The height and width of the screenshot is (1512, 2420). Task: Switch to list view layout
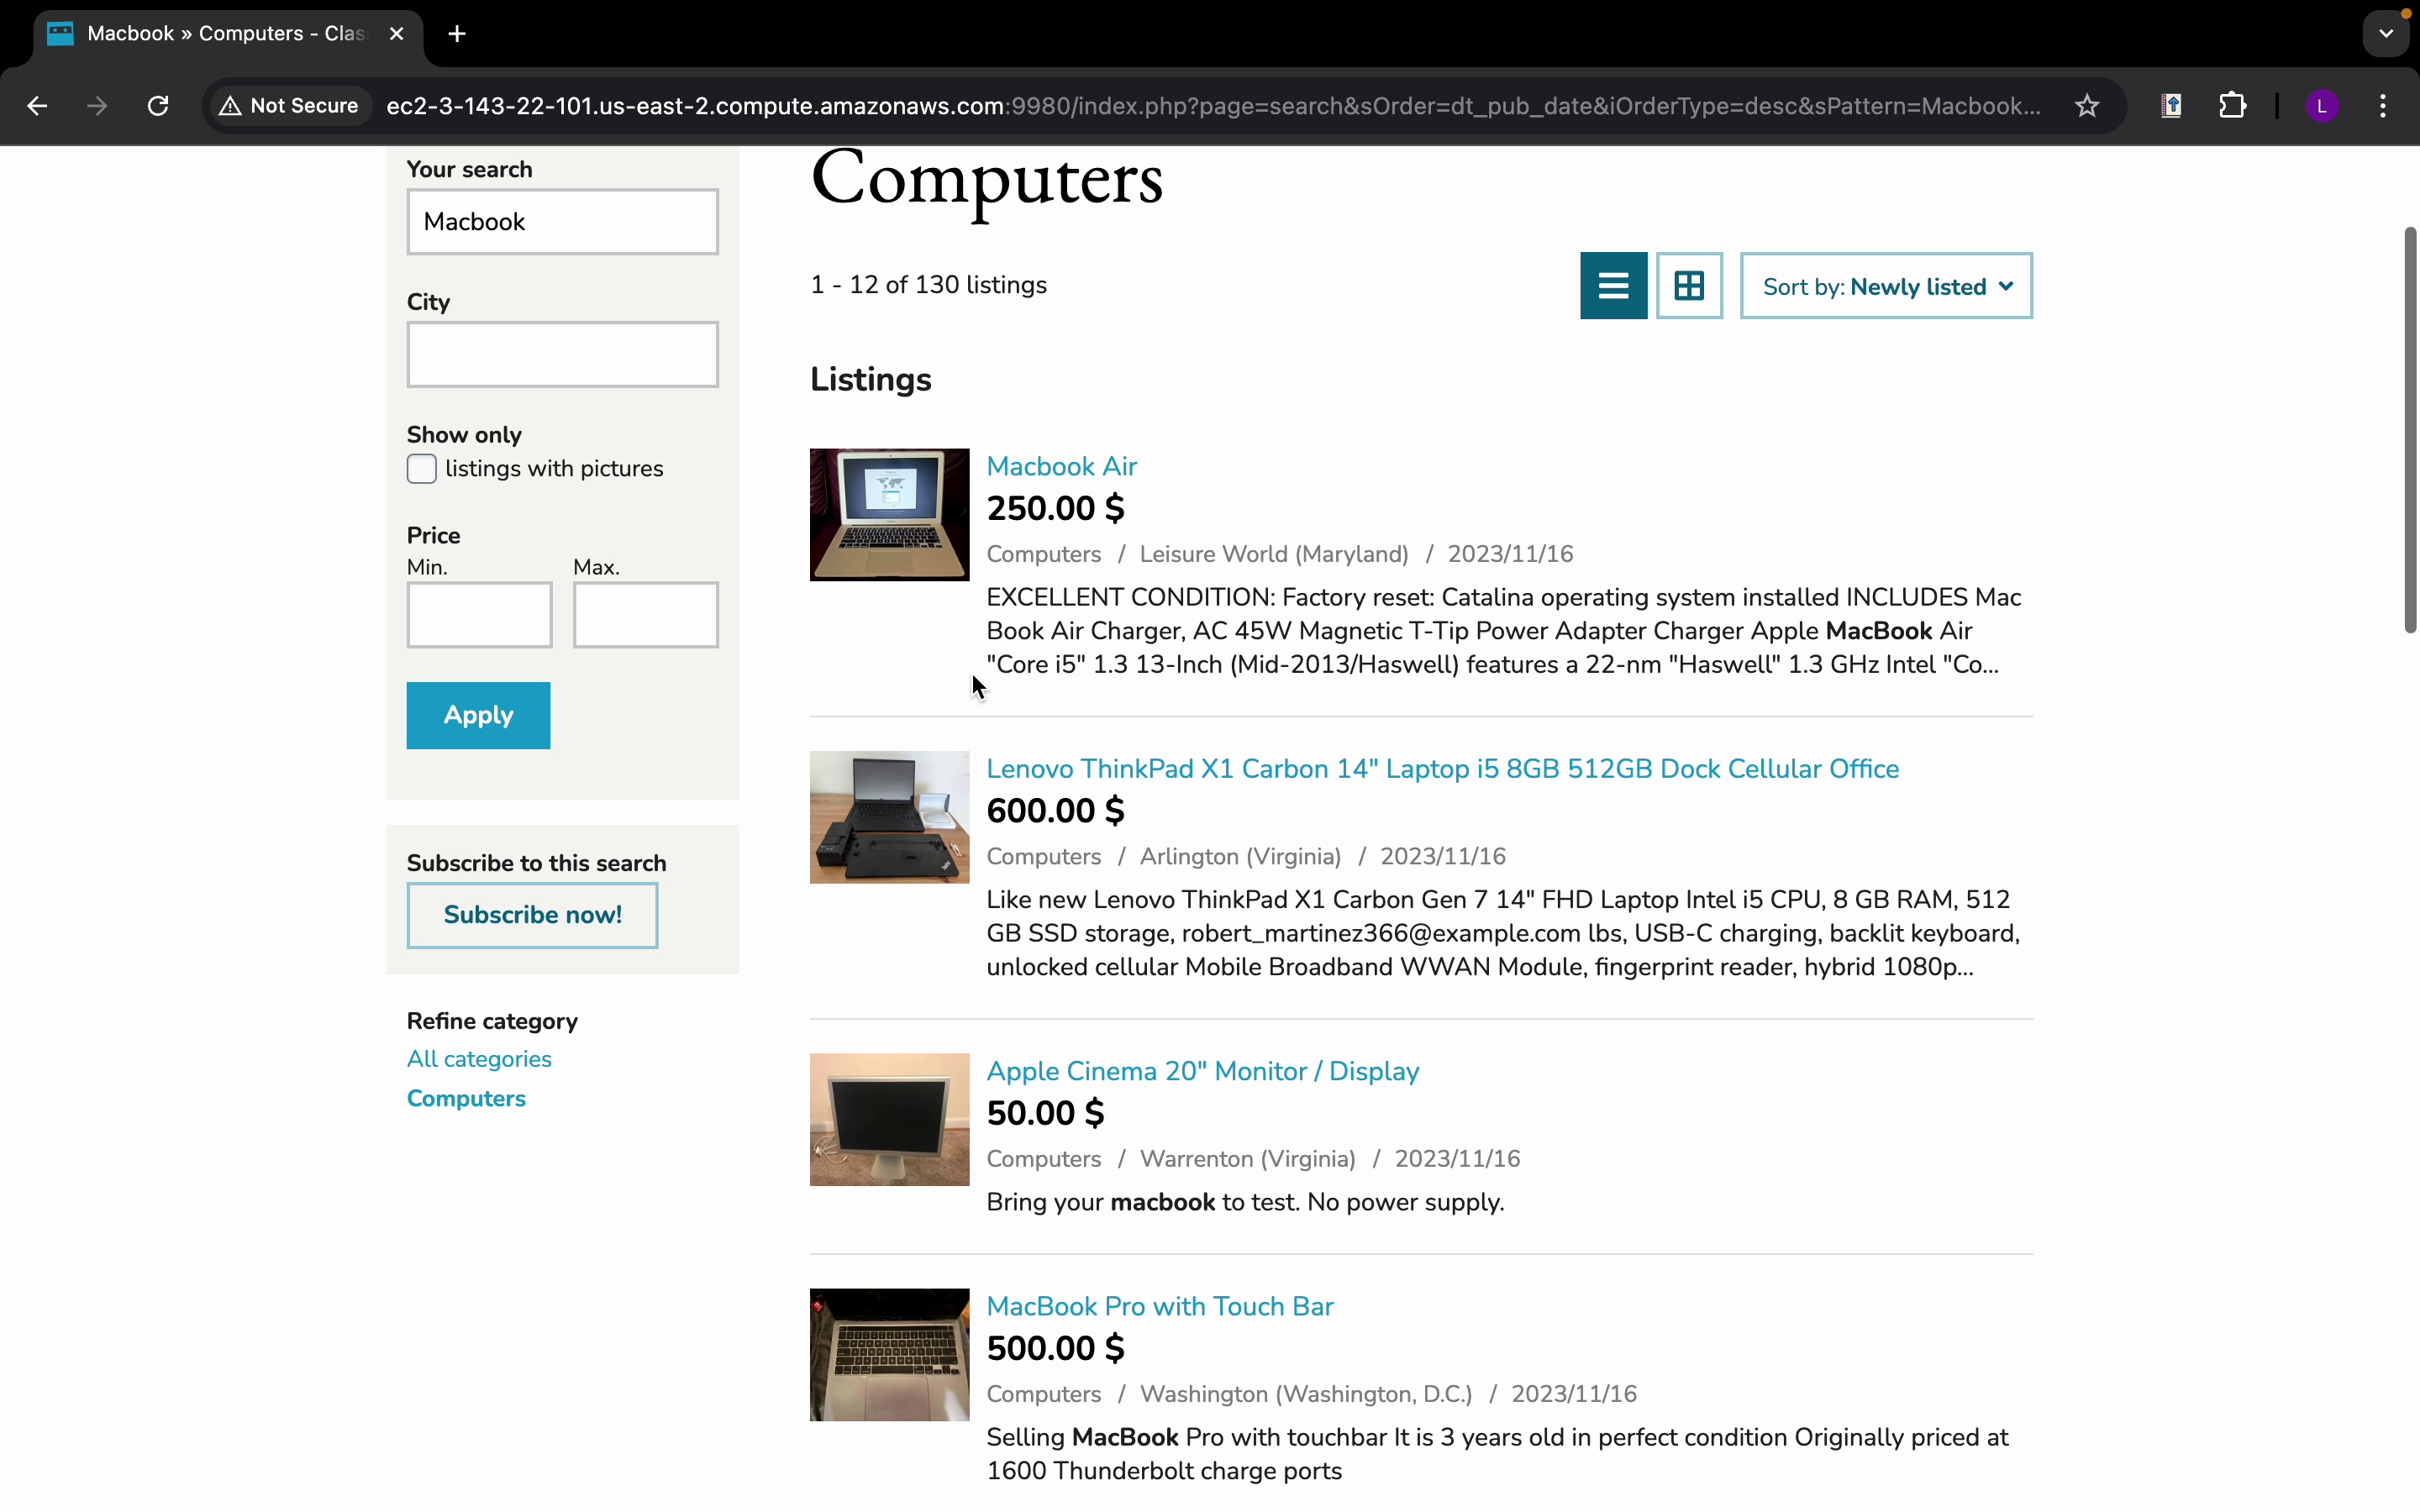[1613, 286]
